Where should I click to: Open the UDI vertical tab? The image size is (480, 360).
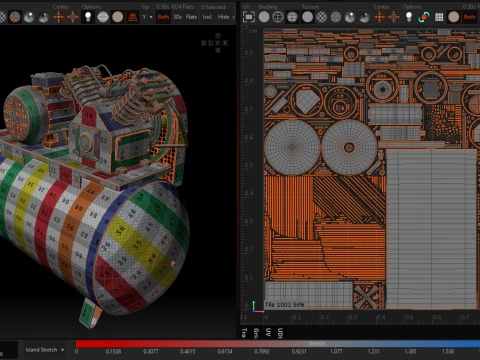(280, 333)
